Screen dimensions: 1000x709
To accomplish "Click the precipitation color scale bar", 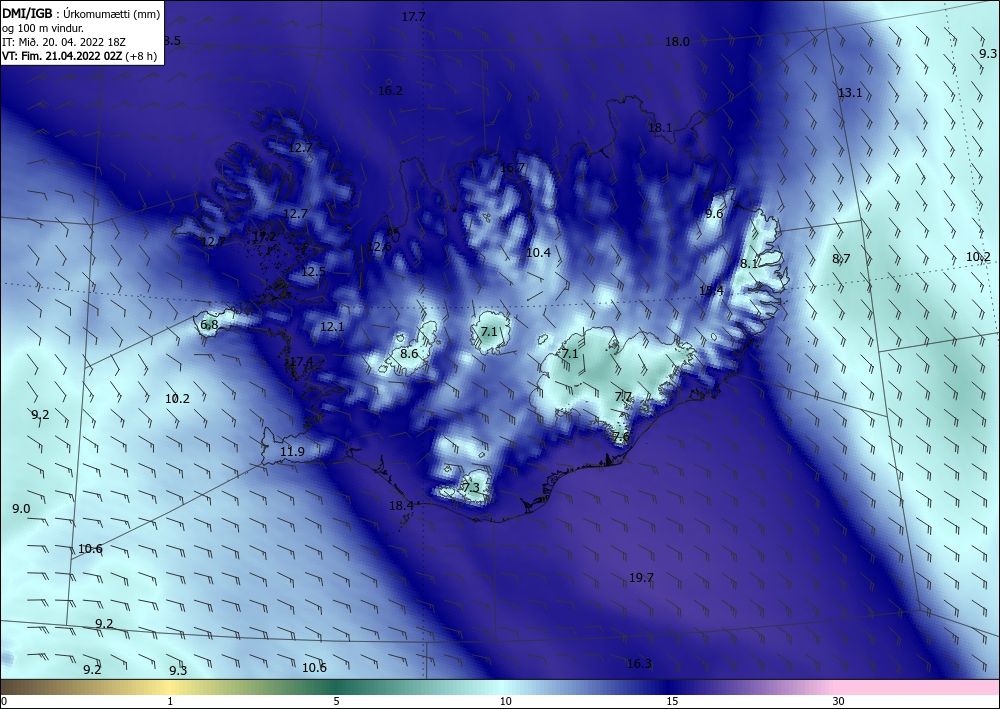I will tap(500, 687).
